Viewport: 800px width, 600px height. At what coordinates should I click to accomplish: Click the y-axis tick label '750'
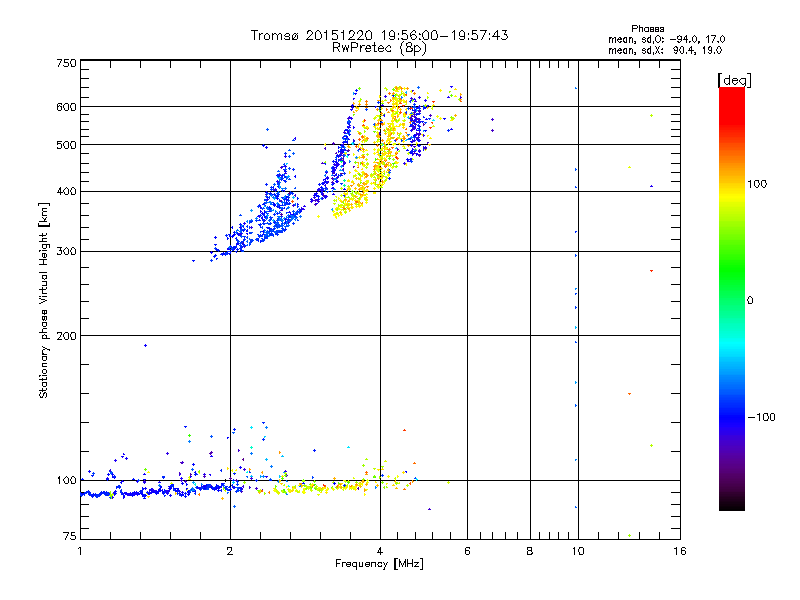click(66, 63)
